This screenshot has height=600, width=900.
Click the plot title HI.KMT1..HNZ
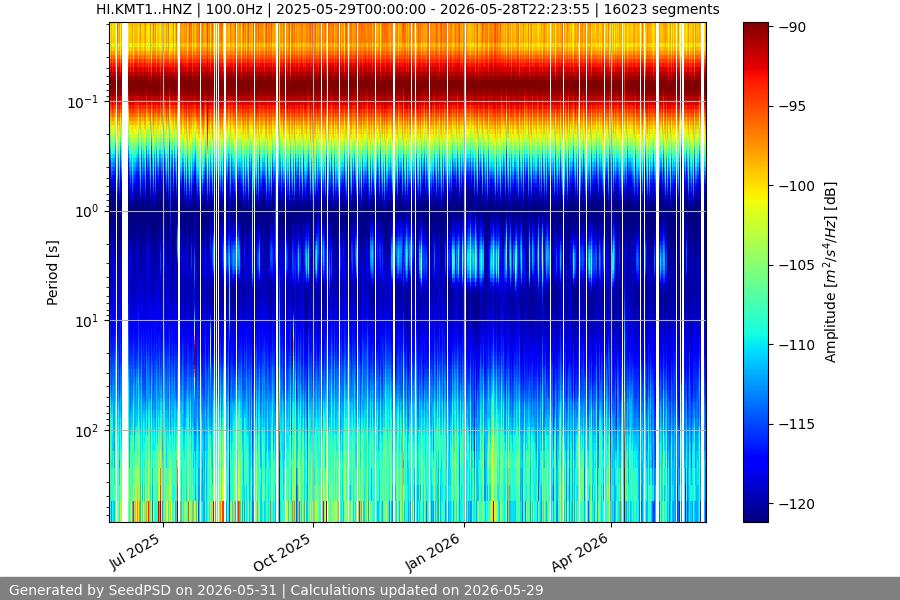coord(408,9)
